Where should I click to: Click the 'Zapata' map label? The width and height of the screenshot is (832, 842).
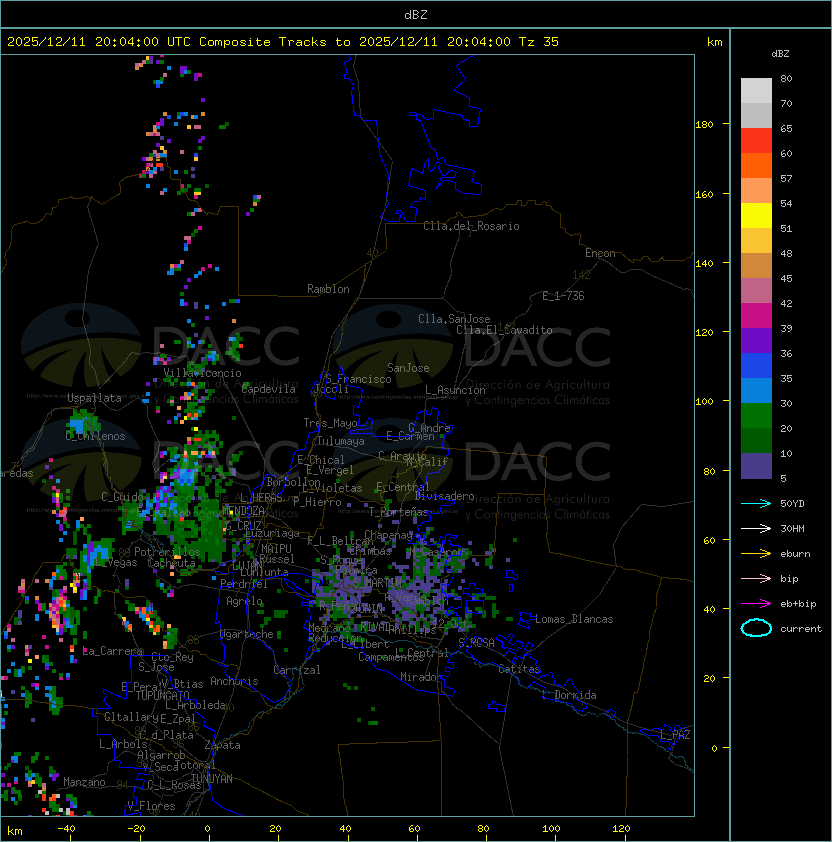[222, 745]
